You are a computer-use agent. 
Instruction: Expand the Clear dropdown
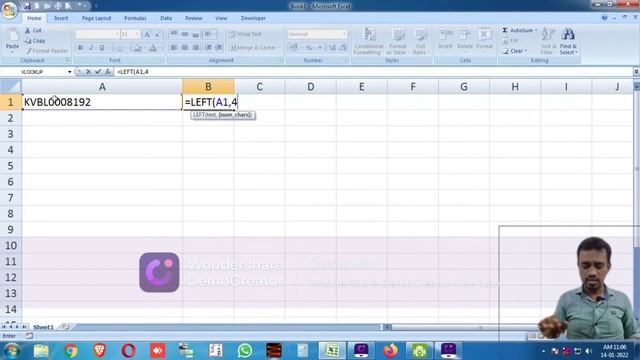point(526,51)
